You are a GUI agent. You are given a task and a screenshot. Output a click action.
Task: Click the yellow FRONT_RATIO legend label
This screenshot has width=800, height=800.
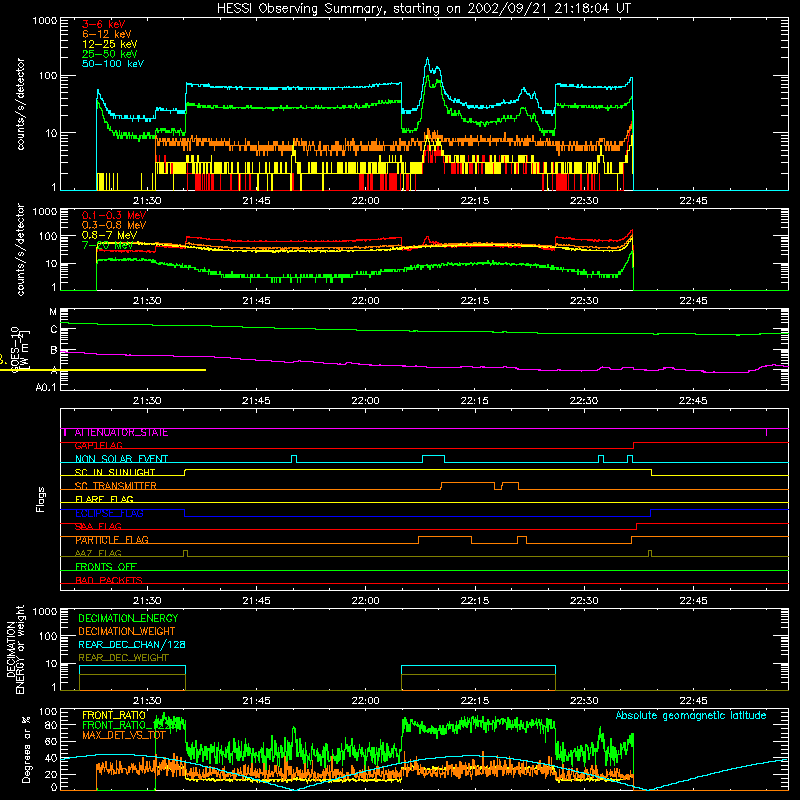(x=114, y=715)
